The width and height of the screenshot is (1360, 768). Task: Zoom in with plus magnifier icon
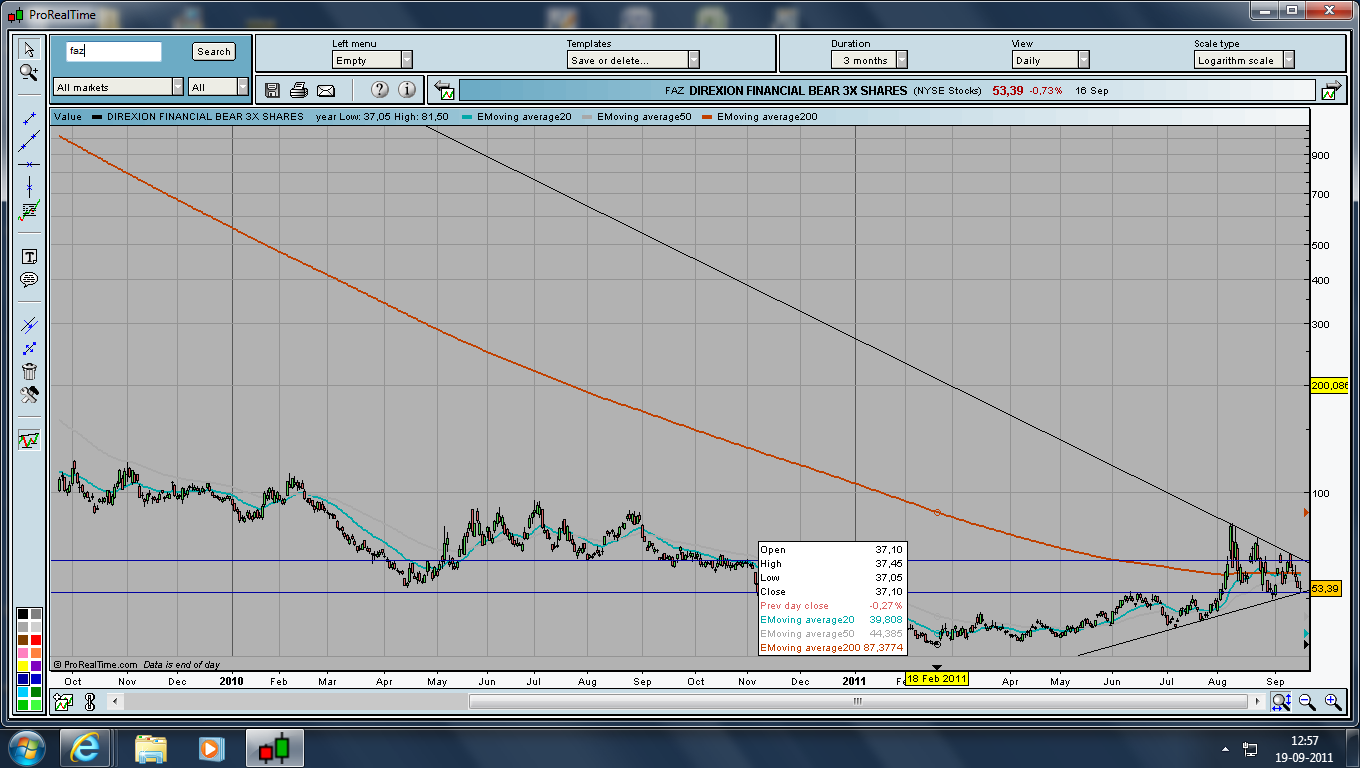point(1333,702)
